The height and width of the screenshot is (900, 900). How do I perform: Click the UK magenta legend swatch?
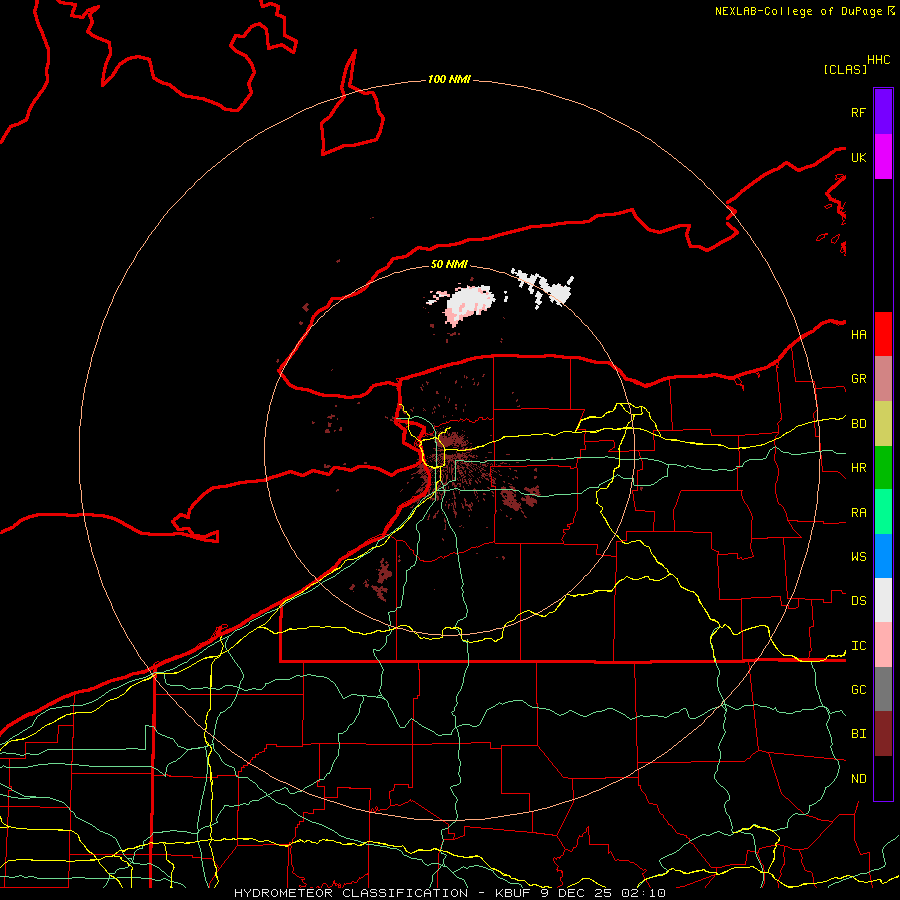[883, 157]
